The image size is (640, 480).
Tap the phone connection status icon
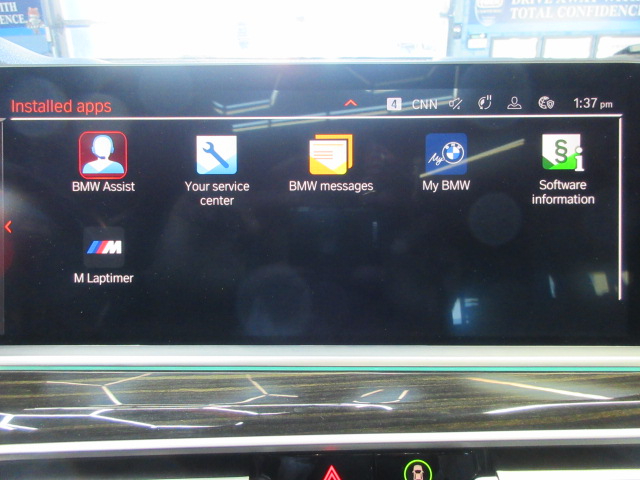[486, 103]
